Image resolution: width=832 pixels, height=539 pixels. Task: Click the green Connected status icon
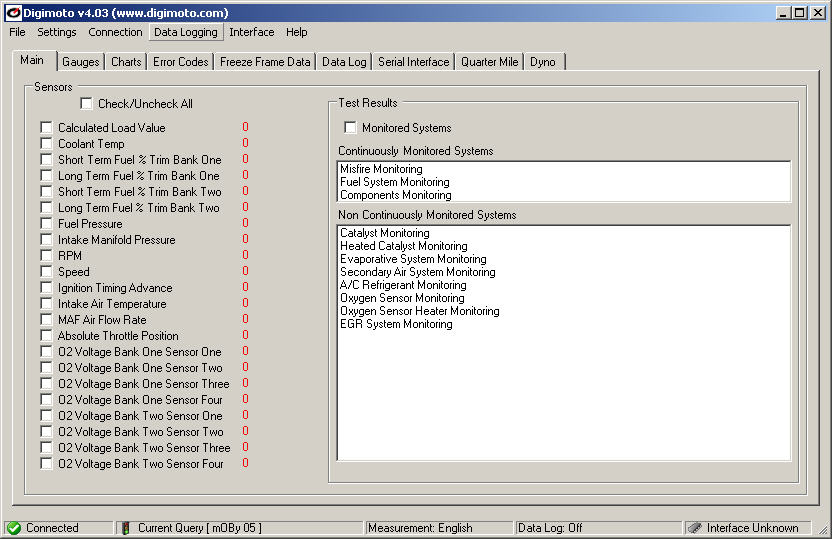pyautogui.click(x=13, y=528)
